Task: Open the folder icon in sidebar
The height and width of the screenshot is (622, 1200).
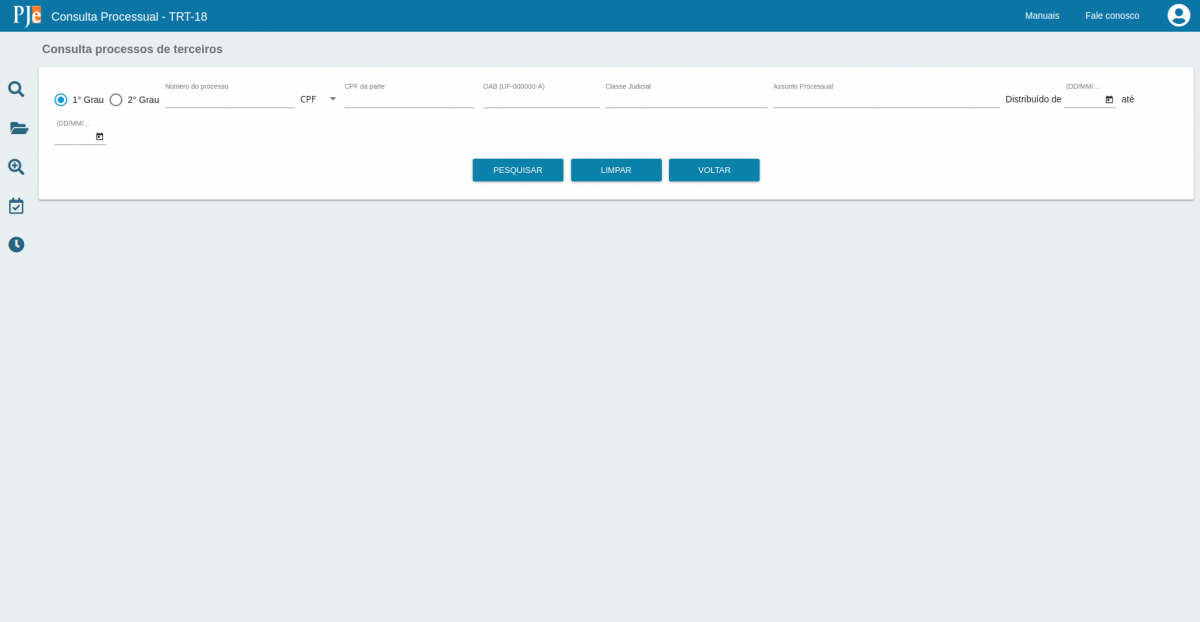Action: pyautogui.click(x=18, y=128)
